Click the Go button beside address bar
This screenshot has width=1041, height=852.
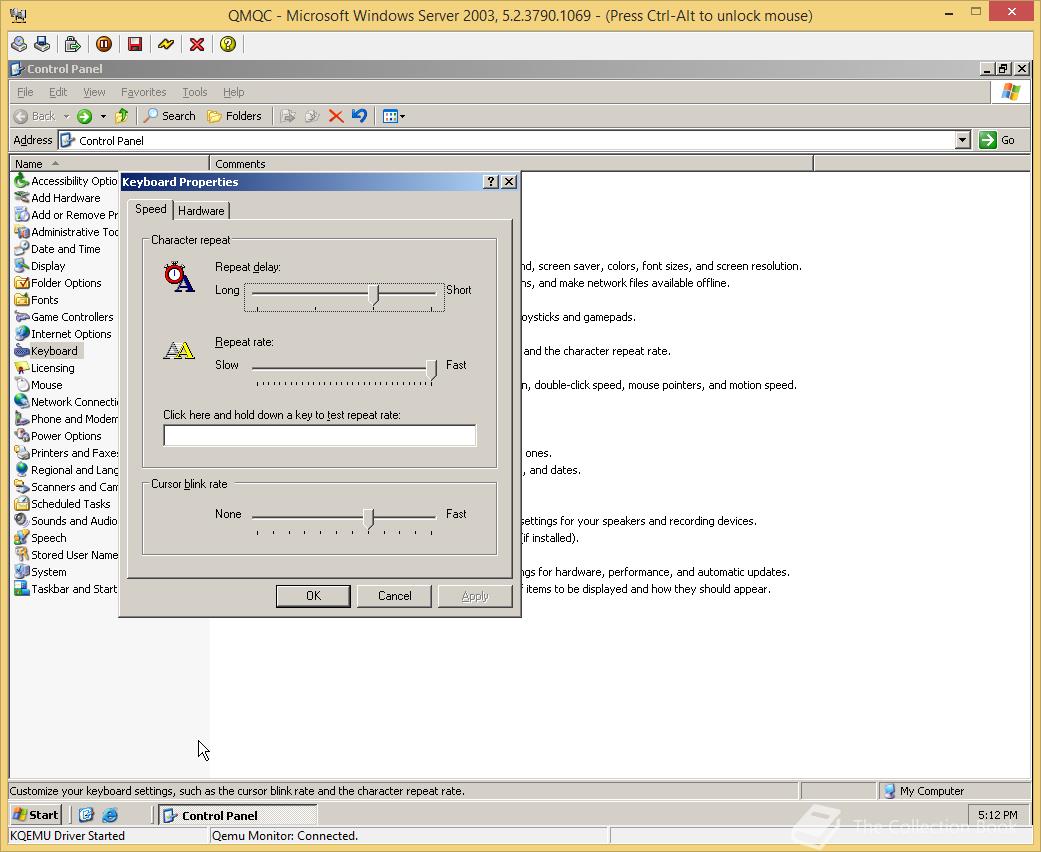click(x=998, y=140)
